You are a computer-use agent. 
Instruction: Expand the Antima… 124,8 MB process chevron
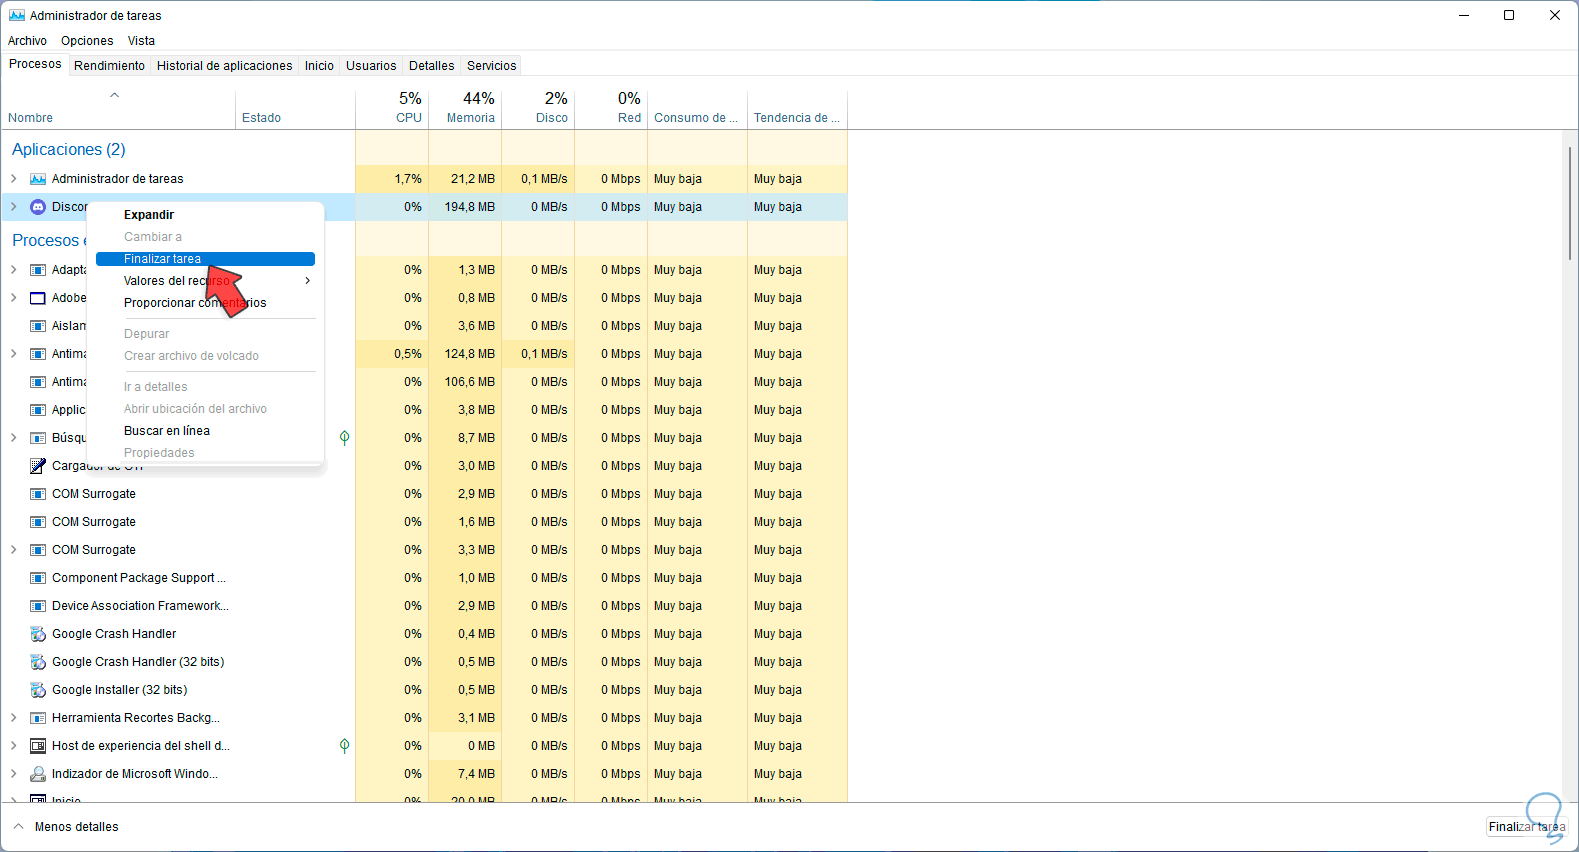[14, 354]
